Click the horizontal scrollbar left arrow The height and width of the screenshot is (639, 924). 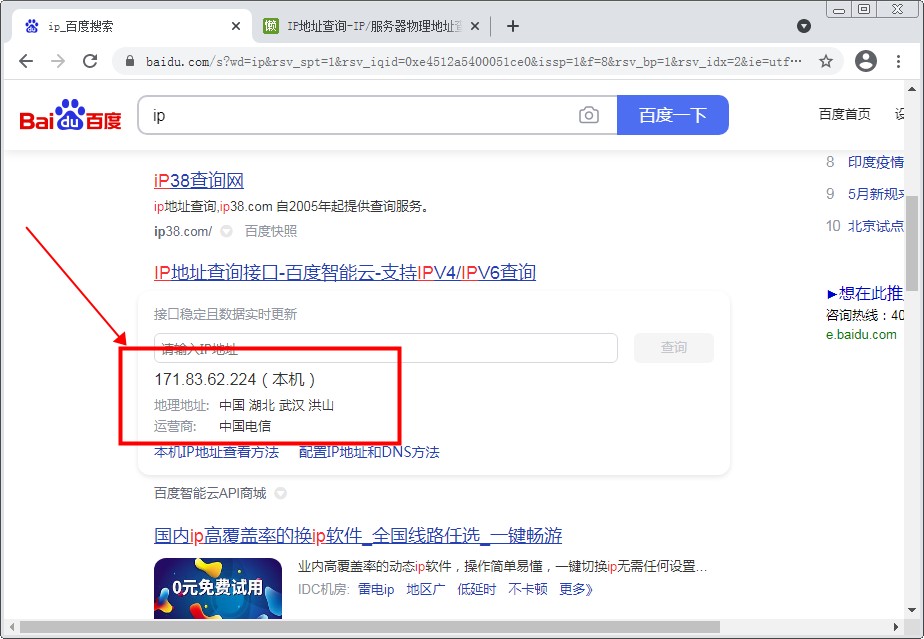(x=10, y=627)
